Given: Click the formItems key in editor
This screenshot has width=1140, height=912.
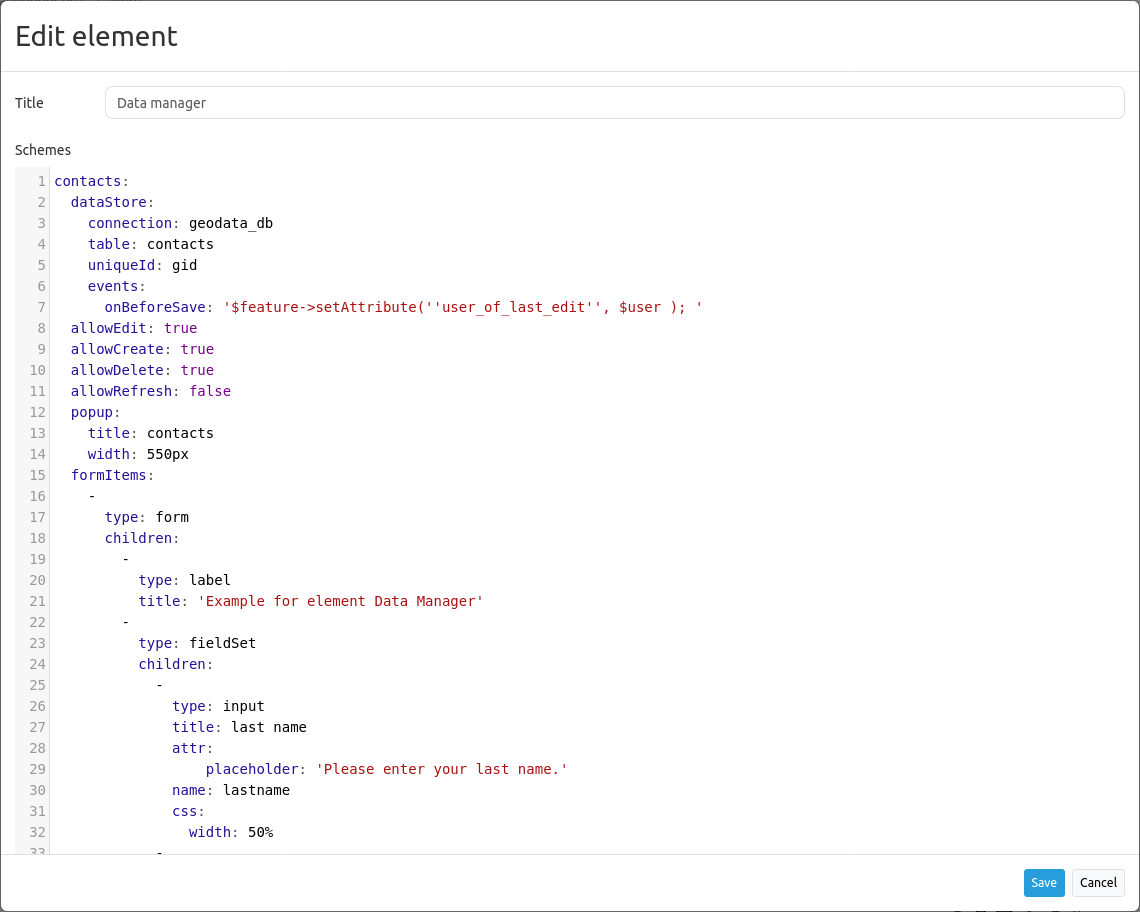Looking at the screenshot, I should (x=109, y=476).
